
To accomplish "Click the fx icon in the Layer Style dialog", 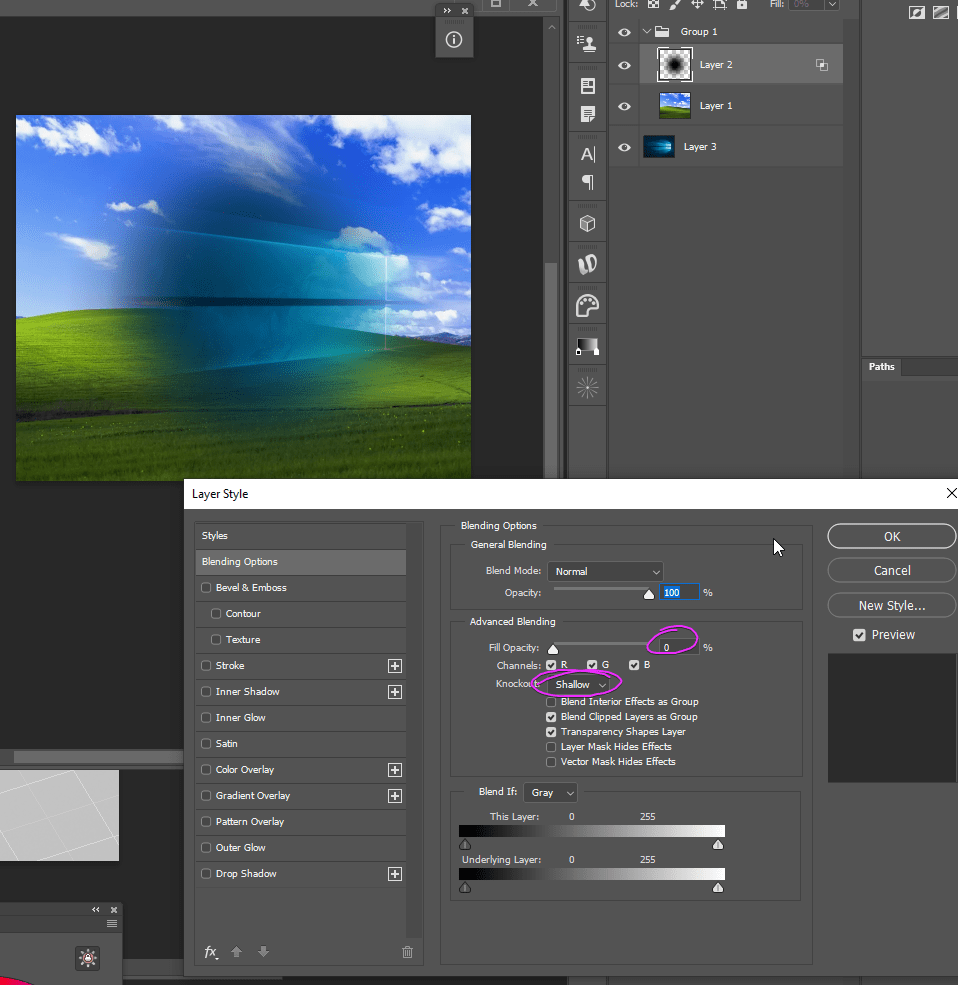I will coord(210,952).
